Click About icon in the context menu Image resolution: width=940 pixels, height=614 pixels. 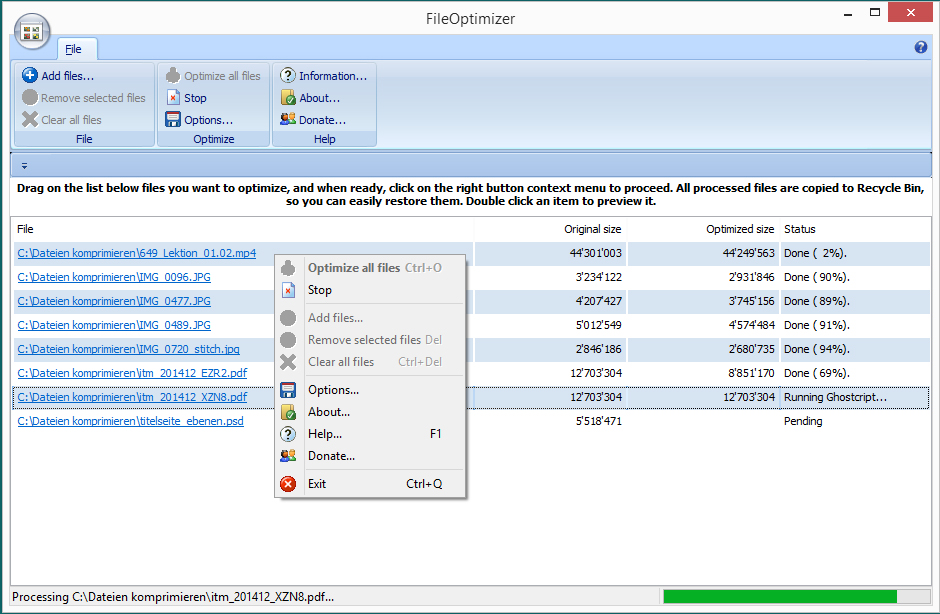tap(288, 412)
